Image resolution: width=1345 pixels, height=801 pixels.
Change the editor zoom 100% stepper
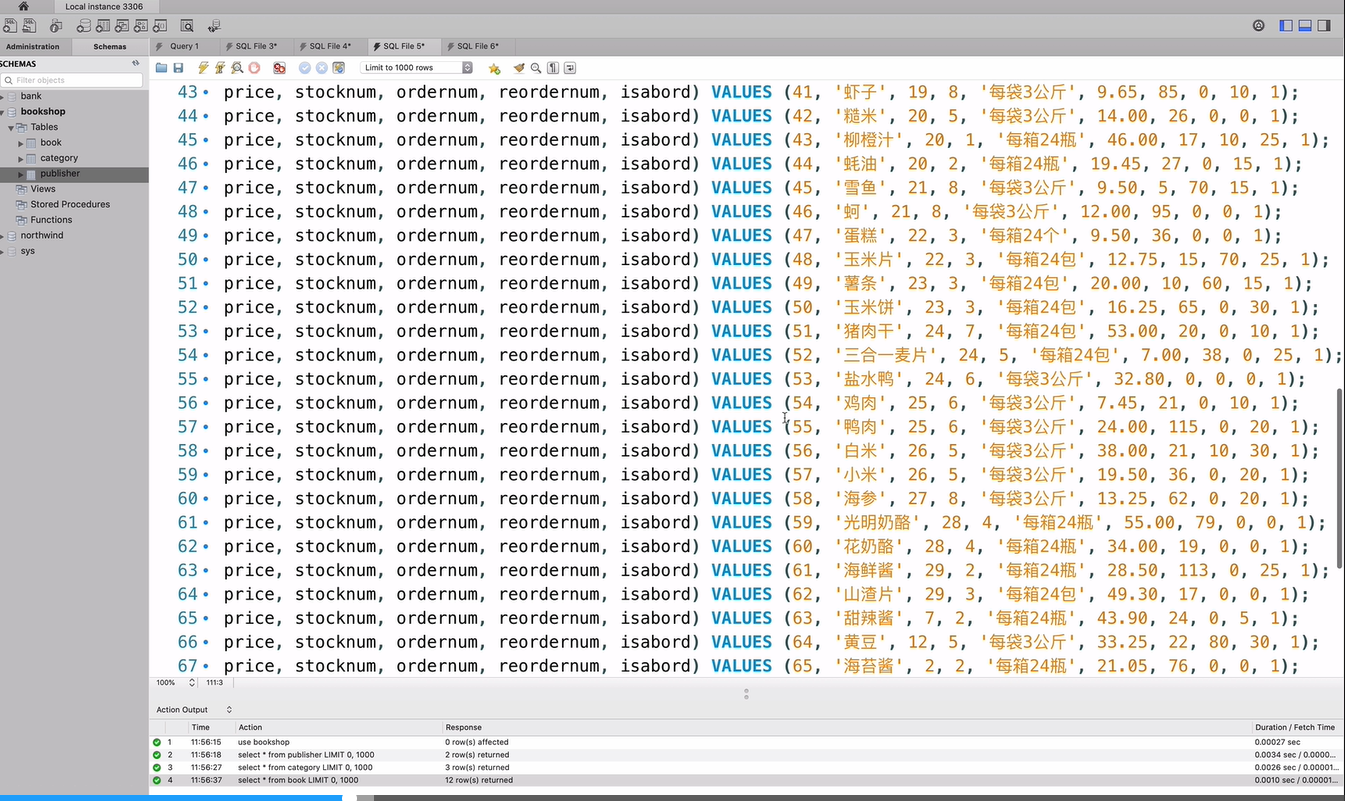[x=192, y=682]
